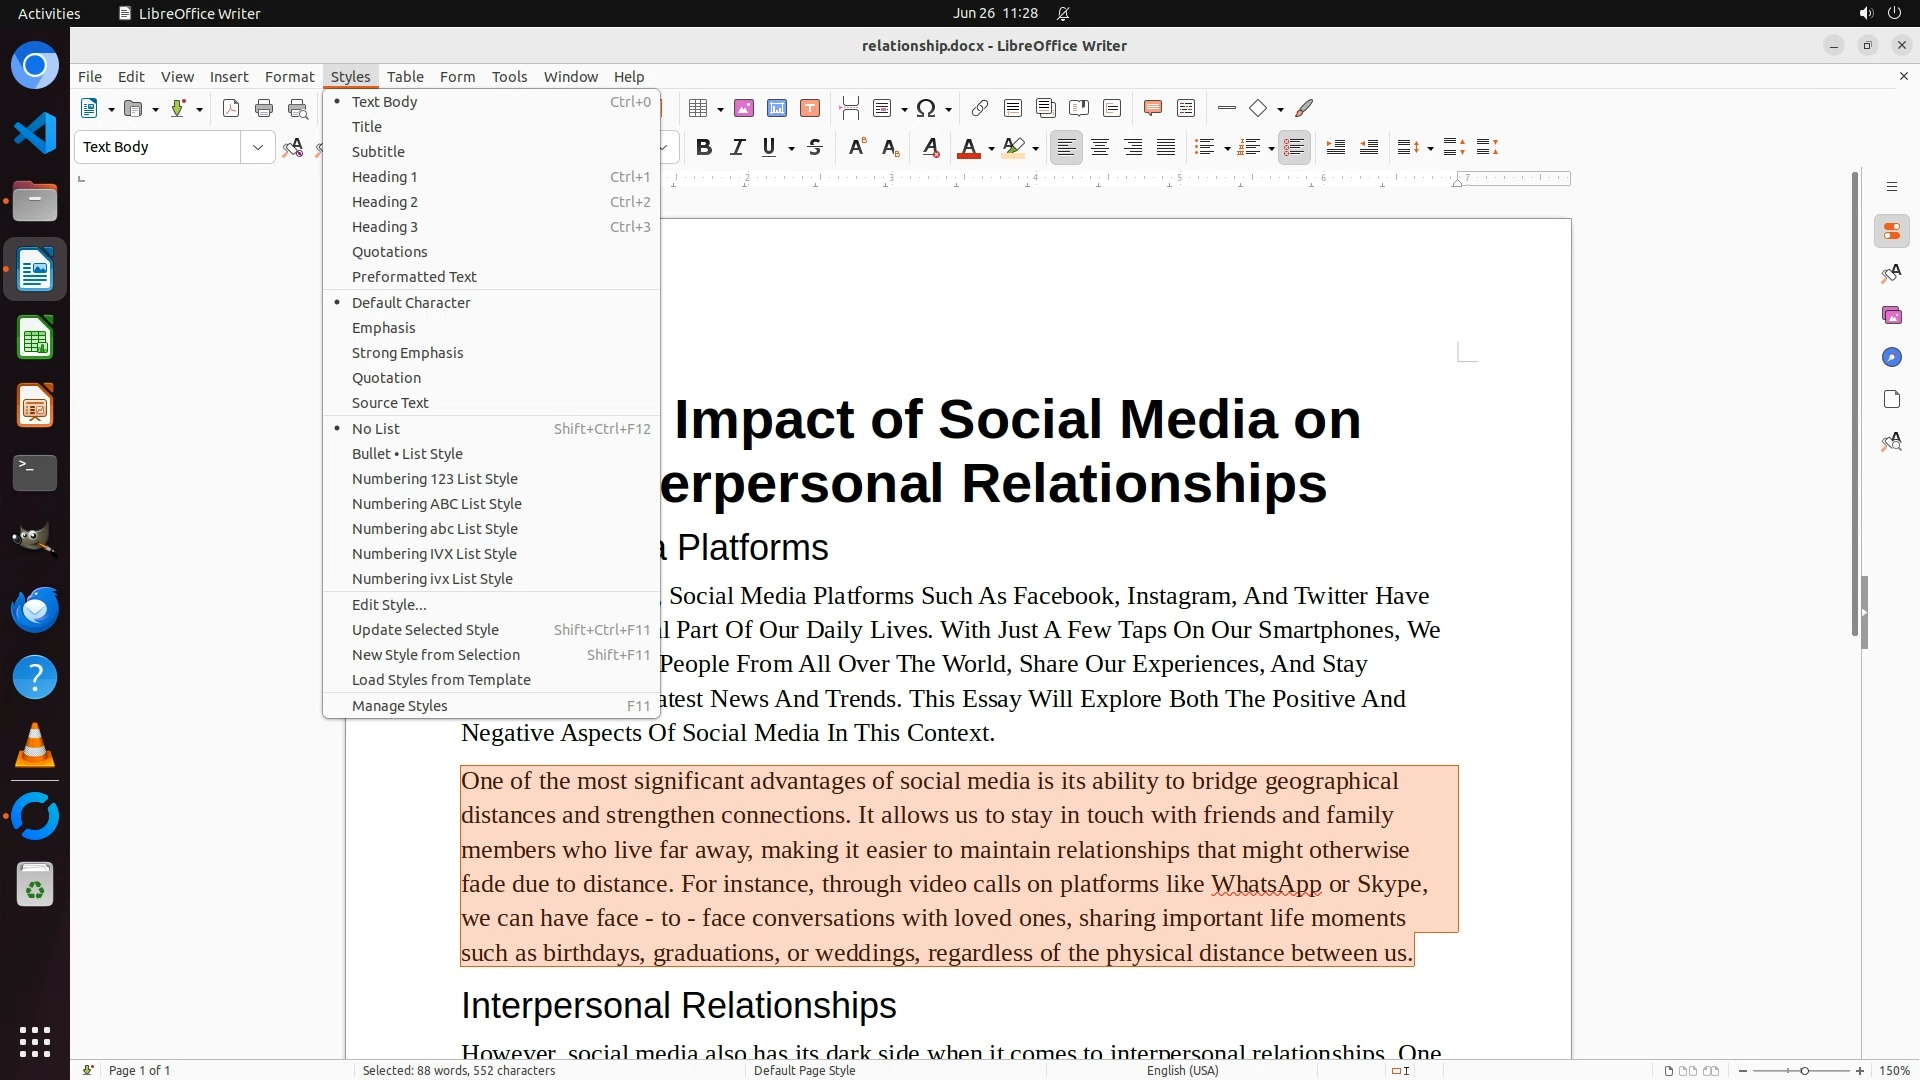
Task: Click the Insert Page Break icon
Action: pyautogui.click(x=850, y=108)
